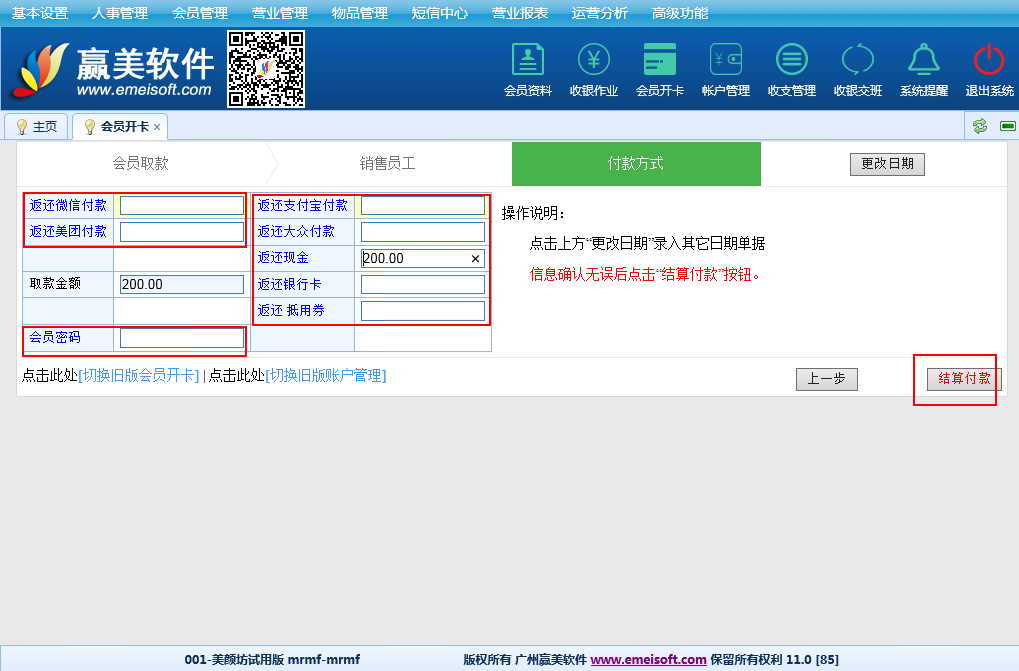Clear the 返还现金 field with X
Image resolution: width=1019 pixels, height=671 pixels.
click(475, 258)
